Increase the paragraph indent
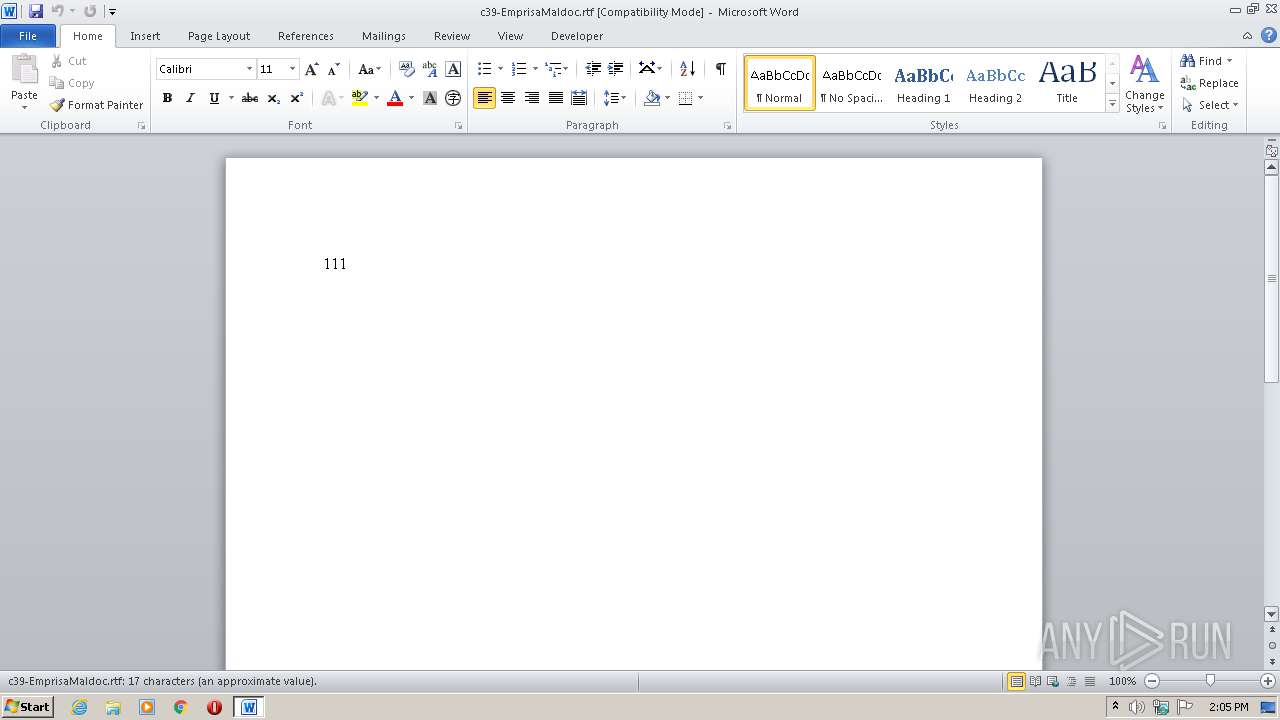The image size is (1280, 720). [x=616, y=69]
